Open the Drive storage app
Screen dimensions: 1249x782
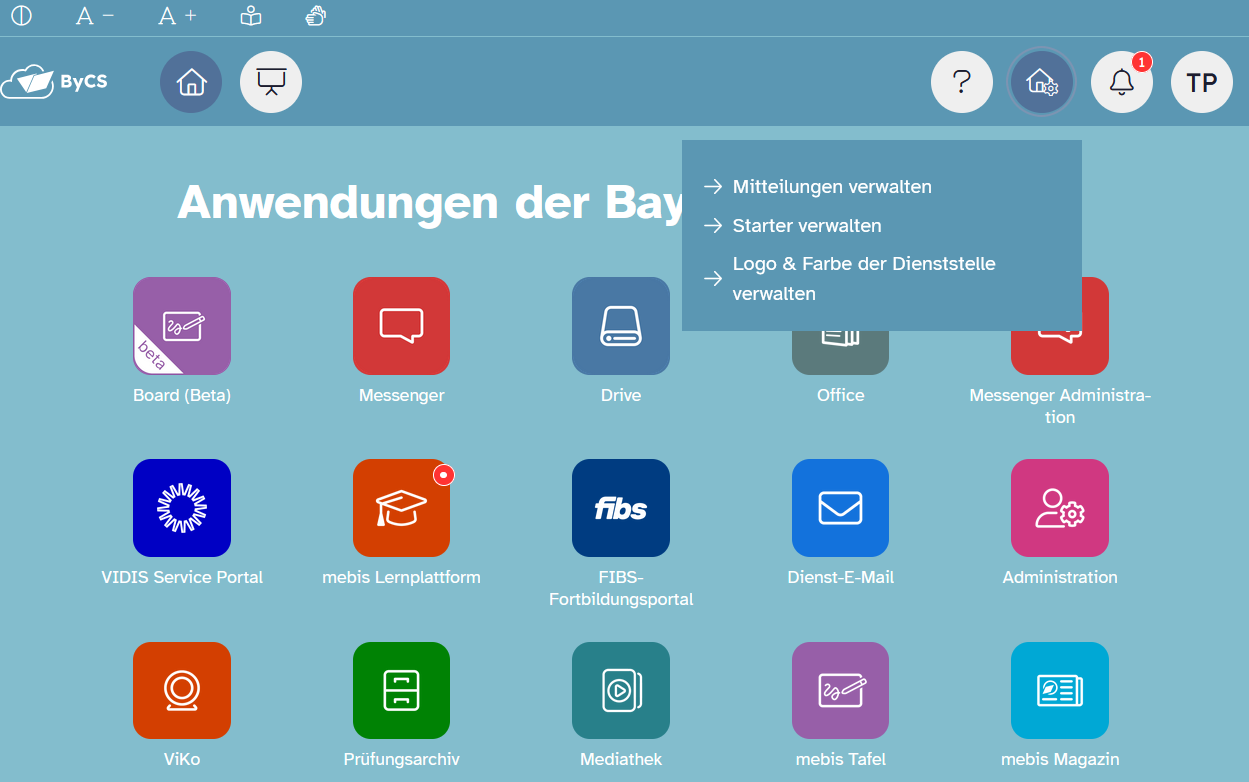(x=621, y=326)
